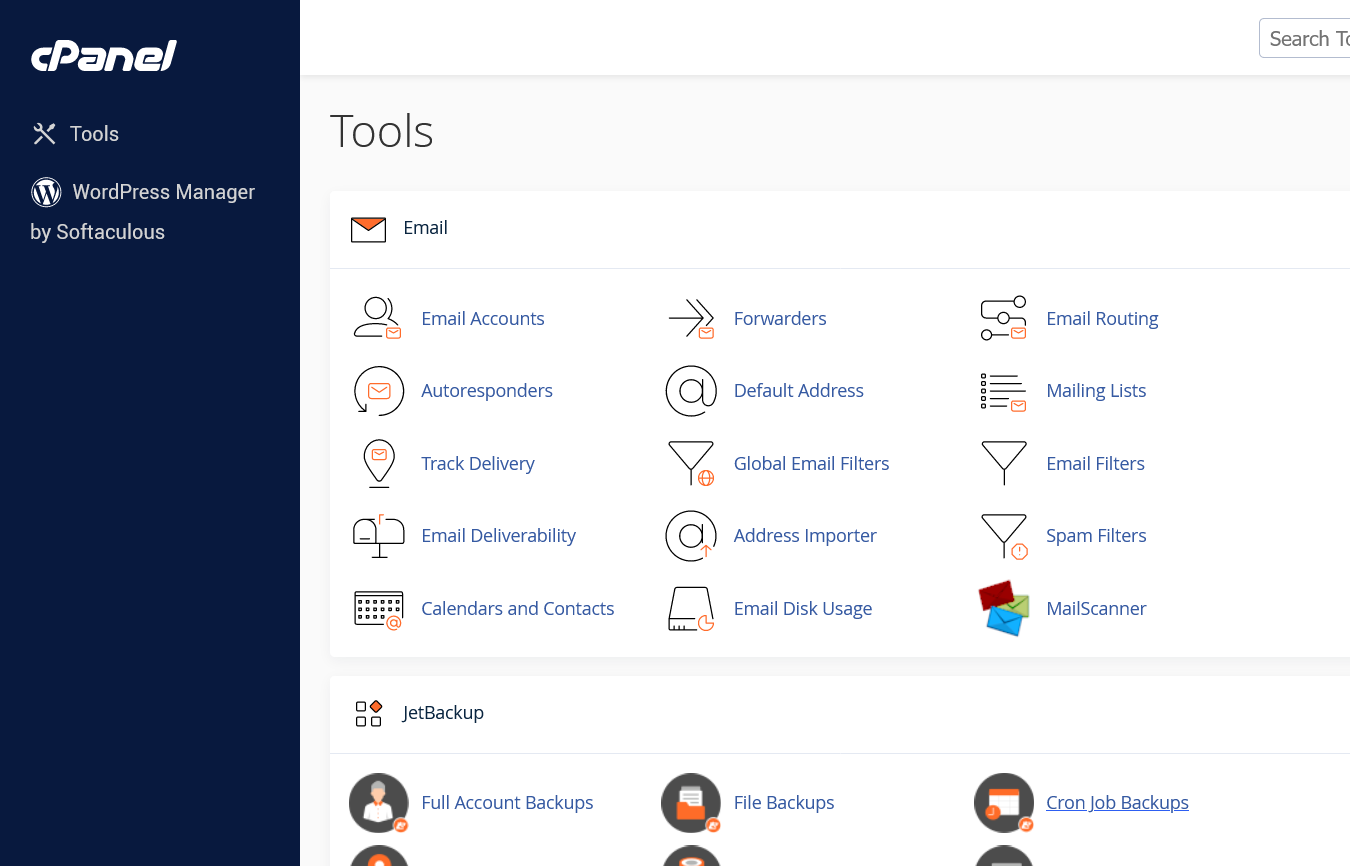The width and height of the screenshot is (1350, 866).
Task: Select Tools in the sidebar
Action: coord(93,133)
